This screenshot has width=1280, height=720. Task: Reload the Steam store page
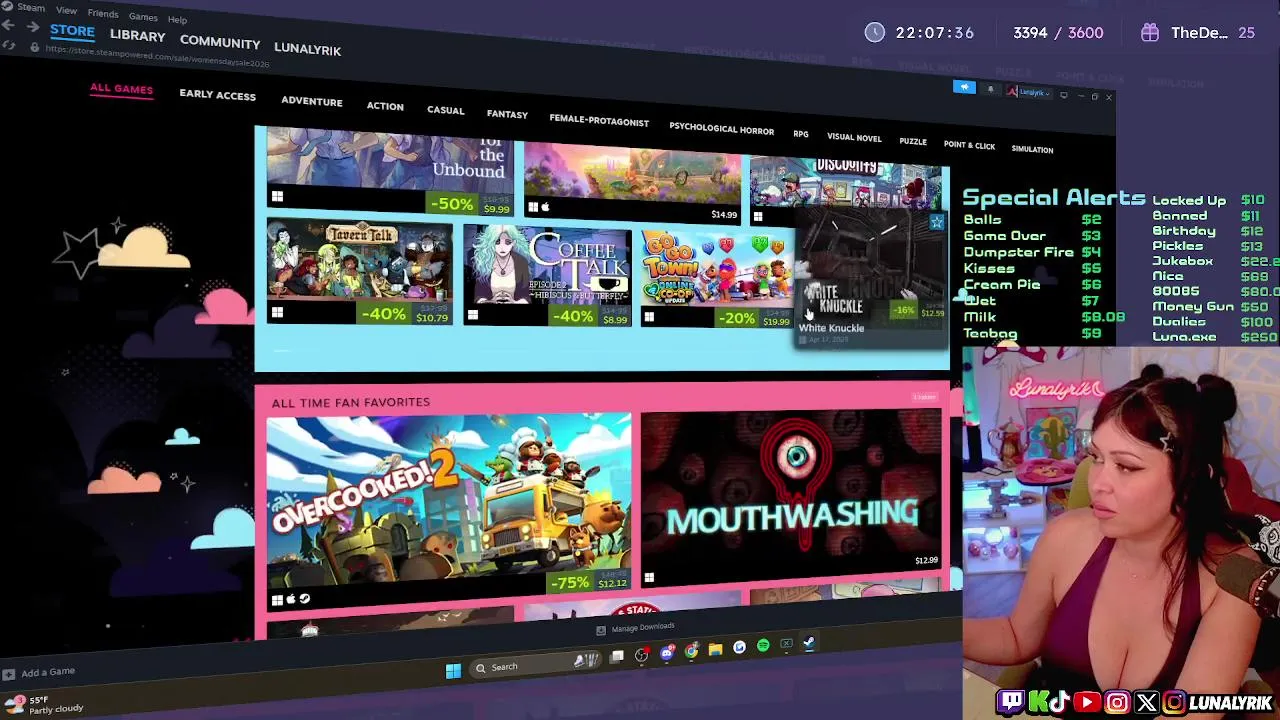pyautogui.click(x=10, y=46)
